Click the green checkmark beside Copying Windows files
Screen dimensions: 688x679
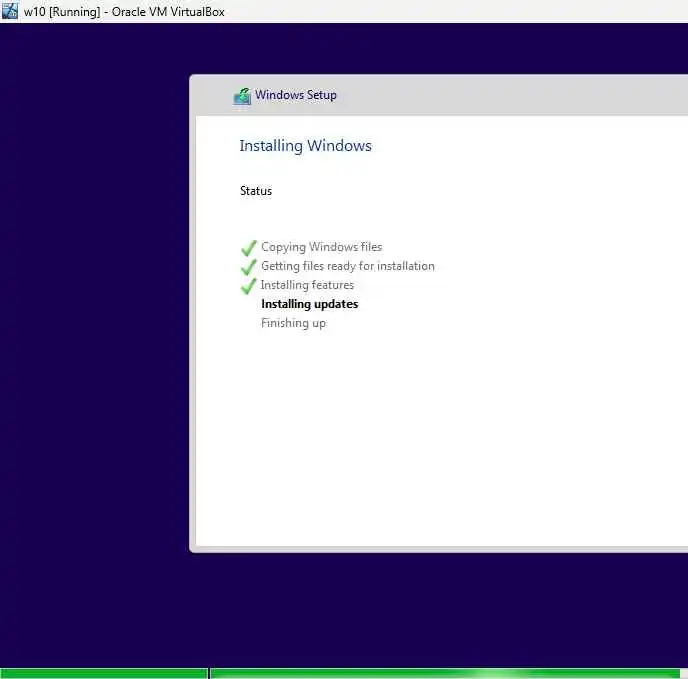(249, 248)
